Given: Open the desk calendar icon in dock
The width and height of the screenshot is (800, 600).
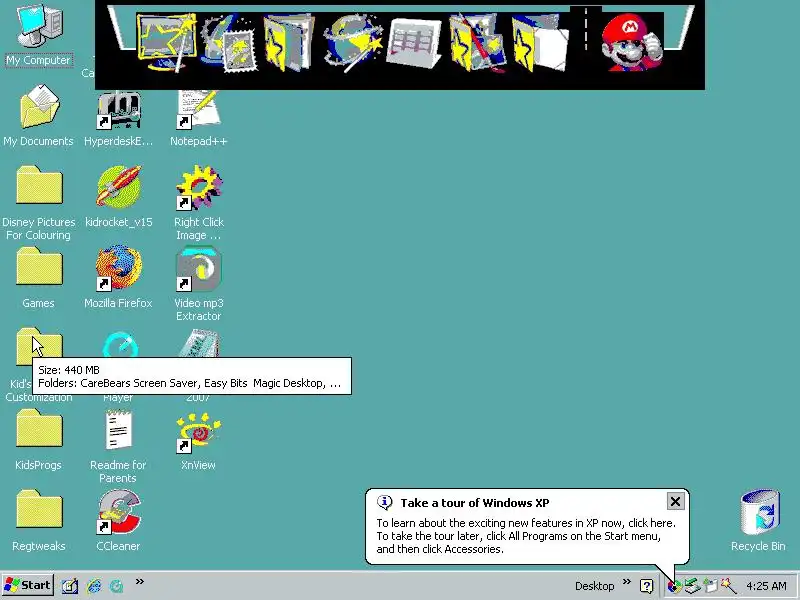Looking at the screenshot, I should click(414, 43).
